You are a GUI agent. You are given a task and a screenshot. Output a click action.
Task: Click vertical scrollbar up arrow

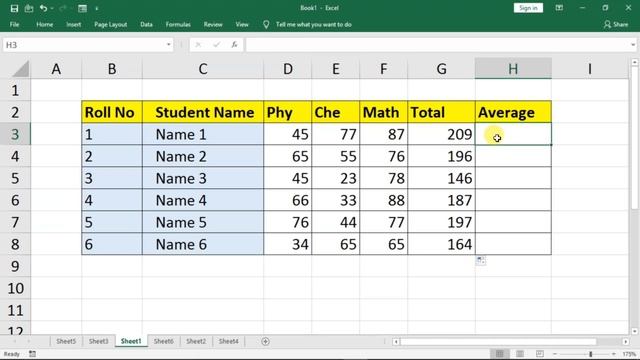point(634,62)
